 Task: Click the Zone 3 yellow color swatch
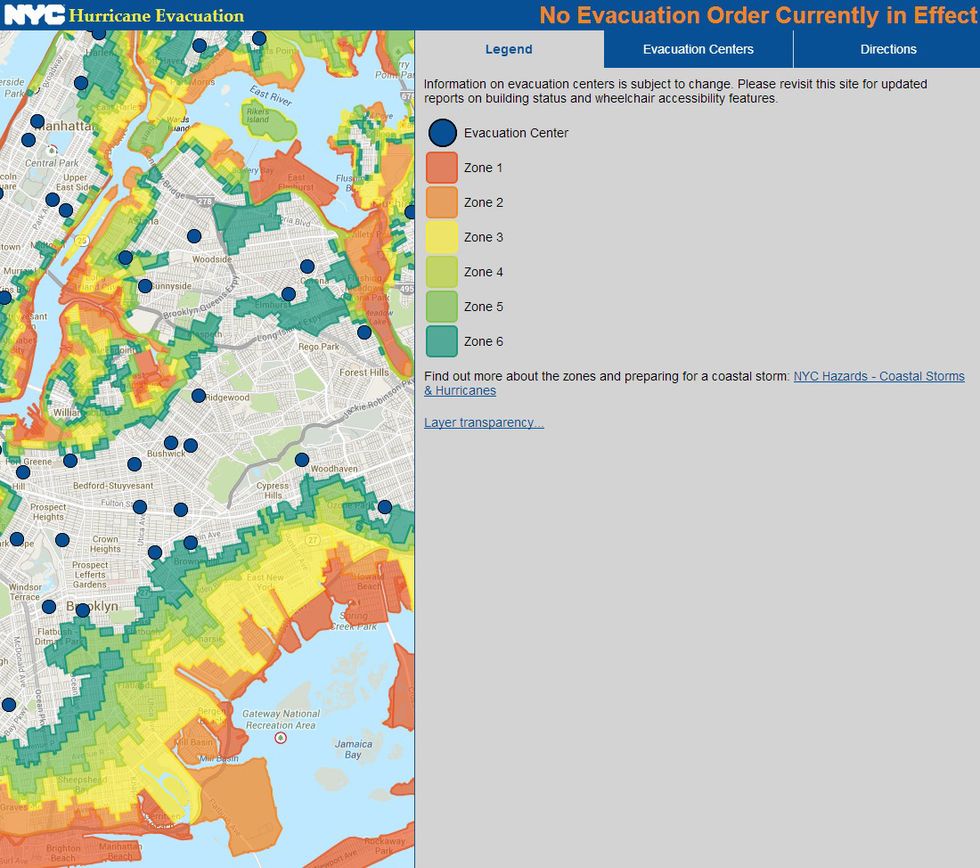tap(442, 237)
